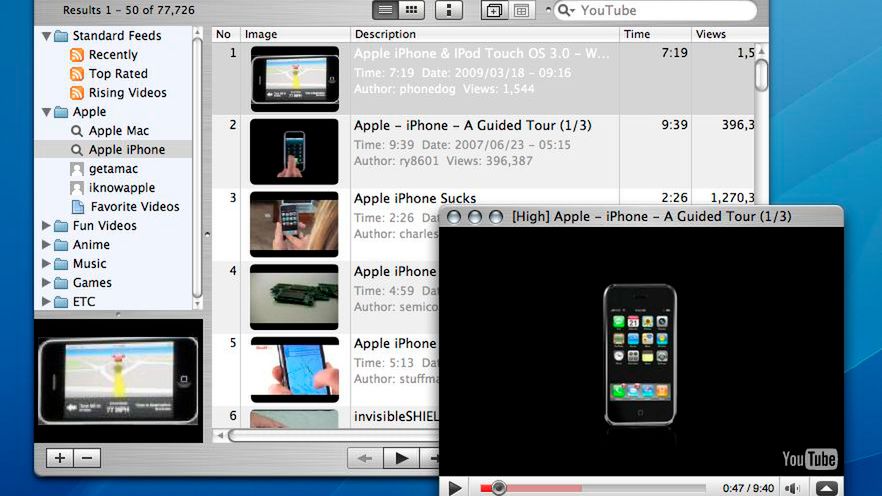This screenshot has height=496, width=882.
Task: Select 'Apple – iPhone – A Guided Tour (1/3)' row title
Action: (x=472, y=125)
